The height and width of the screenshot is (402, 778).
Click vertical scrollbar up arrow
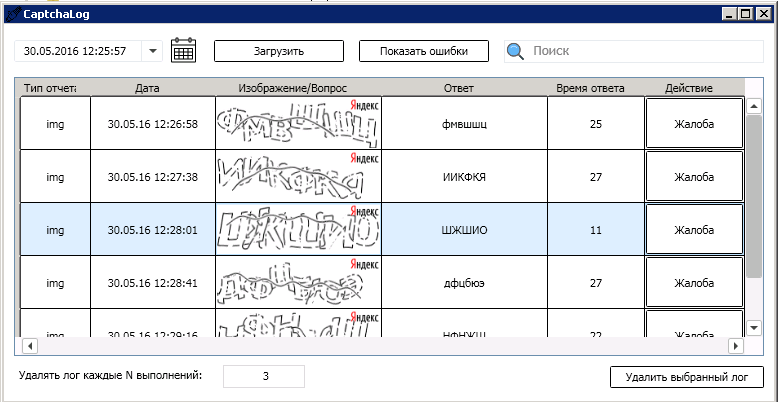[754, 106]
